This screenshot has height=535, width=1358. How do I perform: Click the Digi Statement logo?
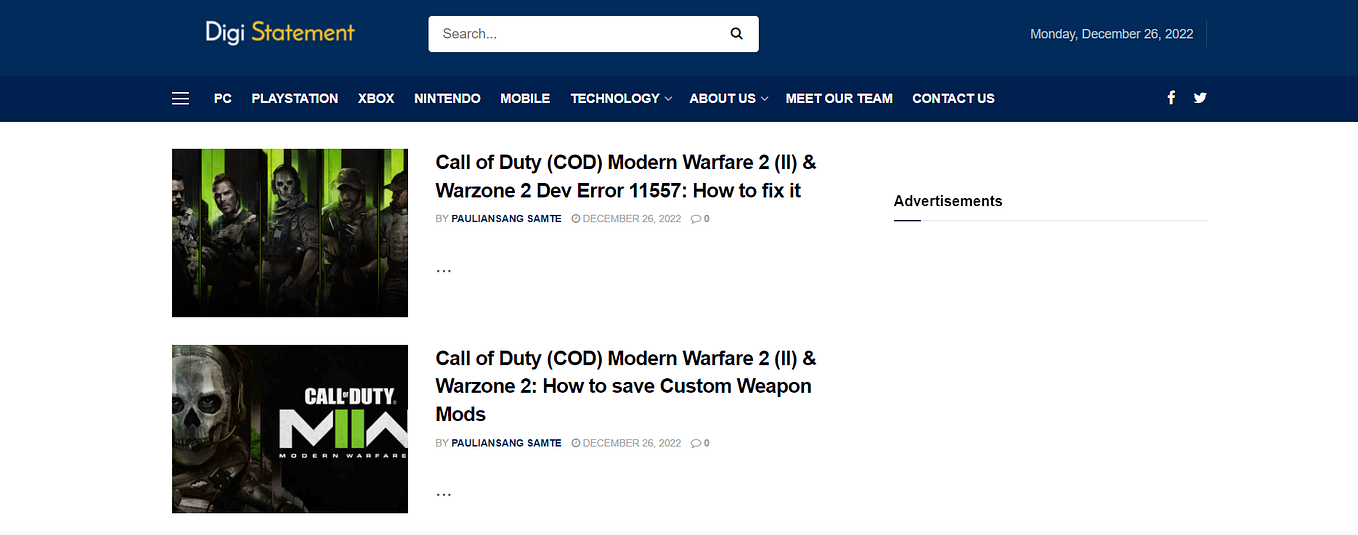[x=280, y=32]
